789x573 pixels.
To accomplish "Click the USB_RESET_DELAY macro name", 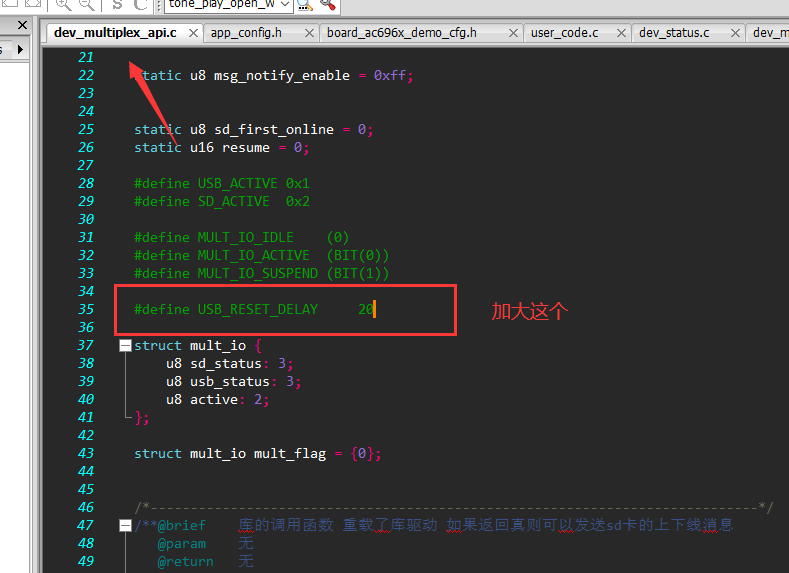I will click(258, 309).
